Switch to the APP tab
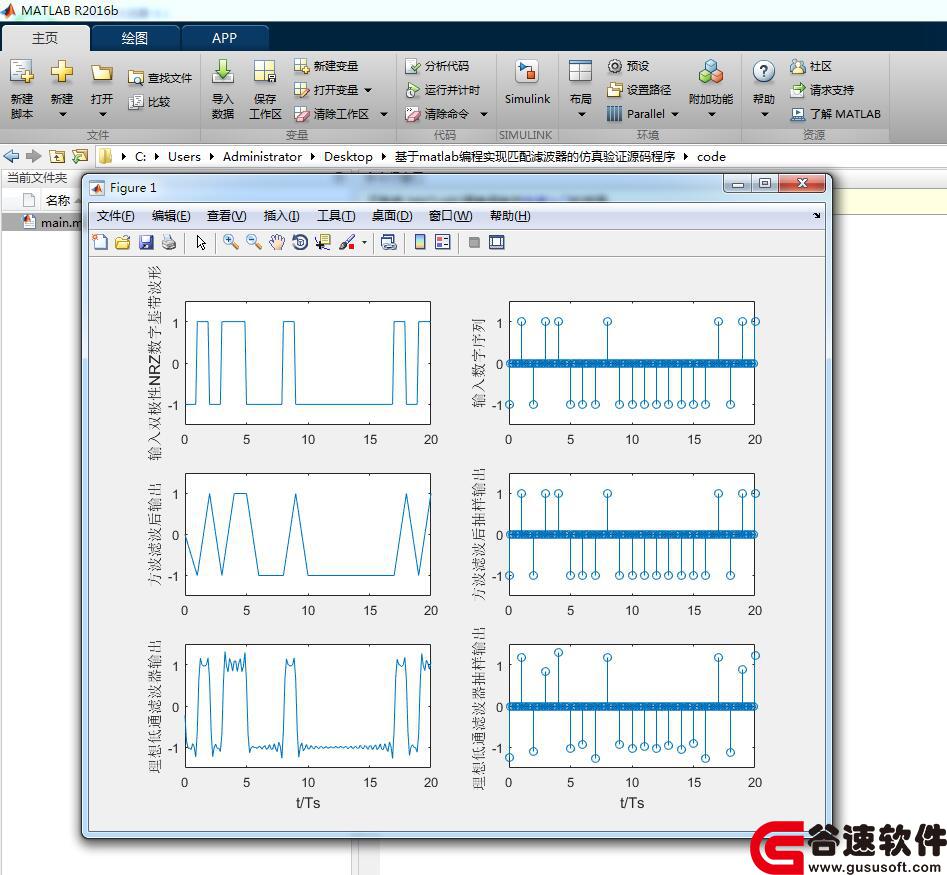Screen dimensions: 947x875 click(x=224, y=38)
